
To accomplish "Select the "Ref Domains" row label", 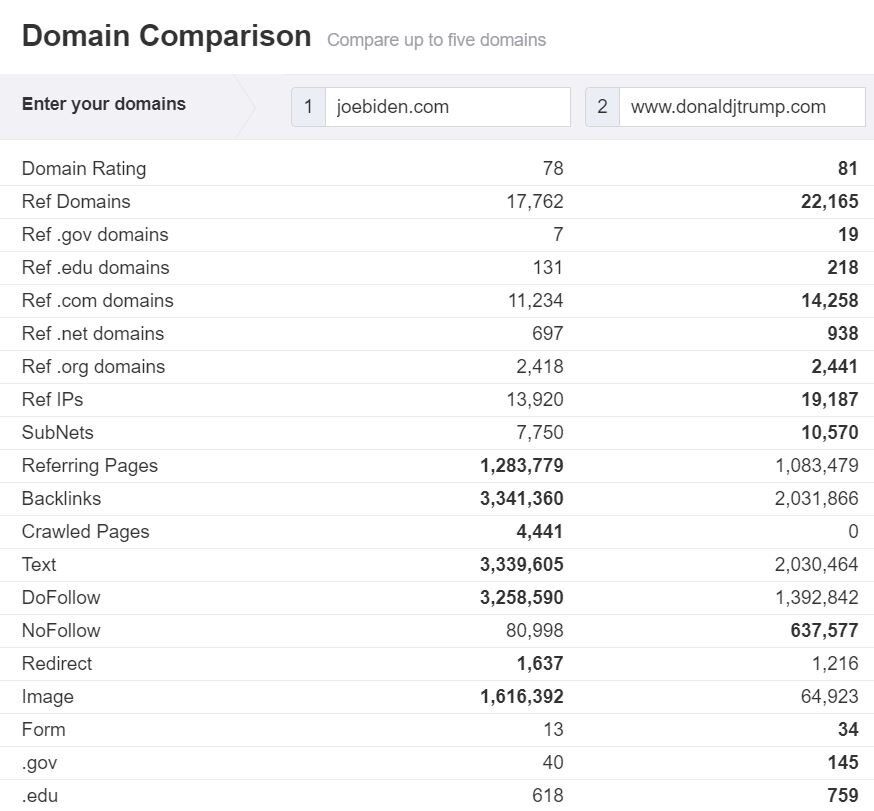I will point(76,201).
